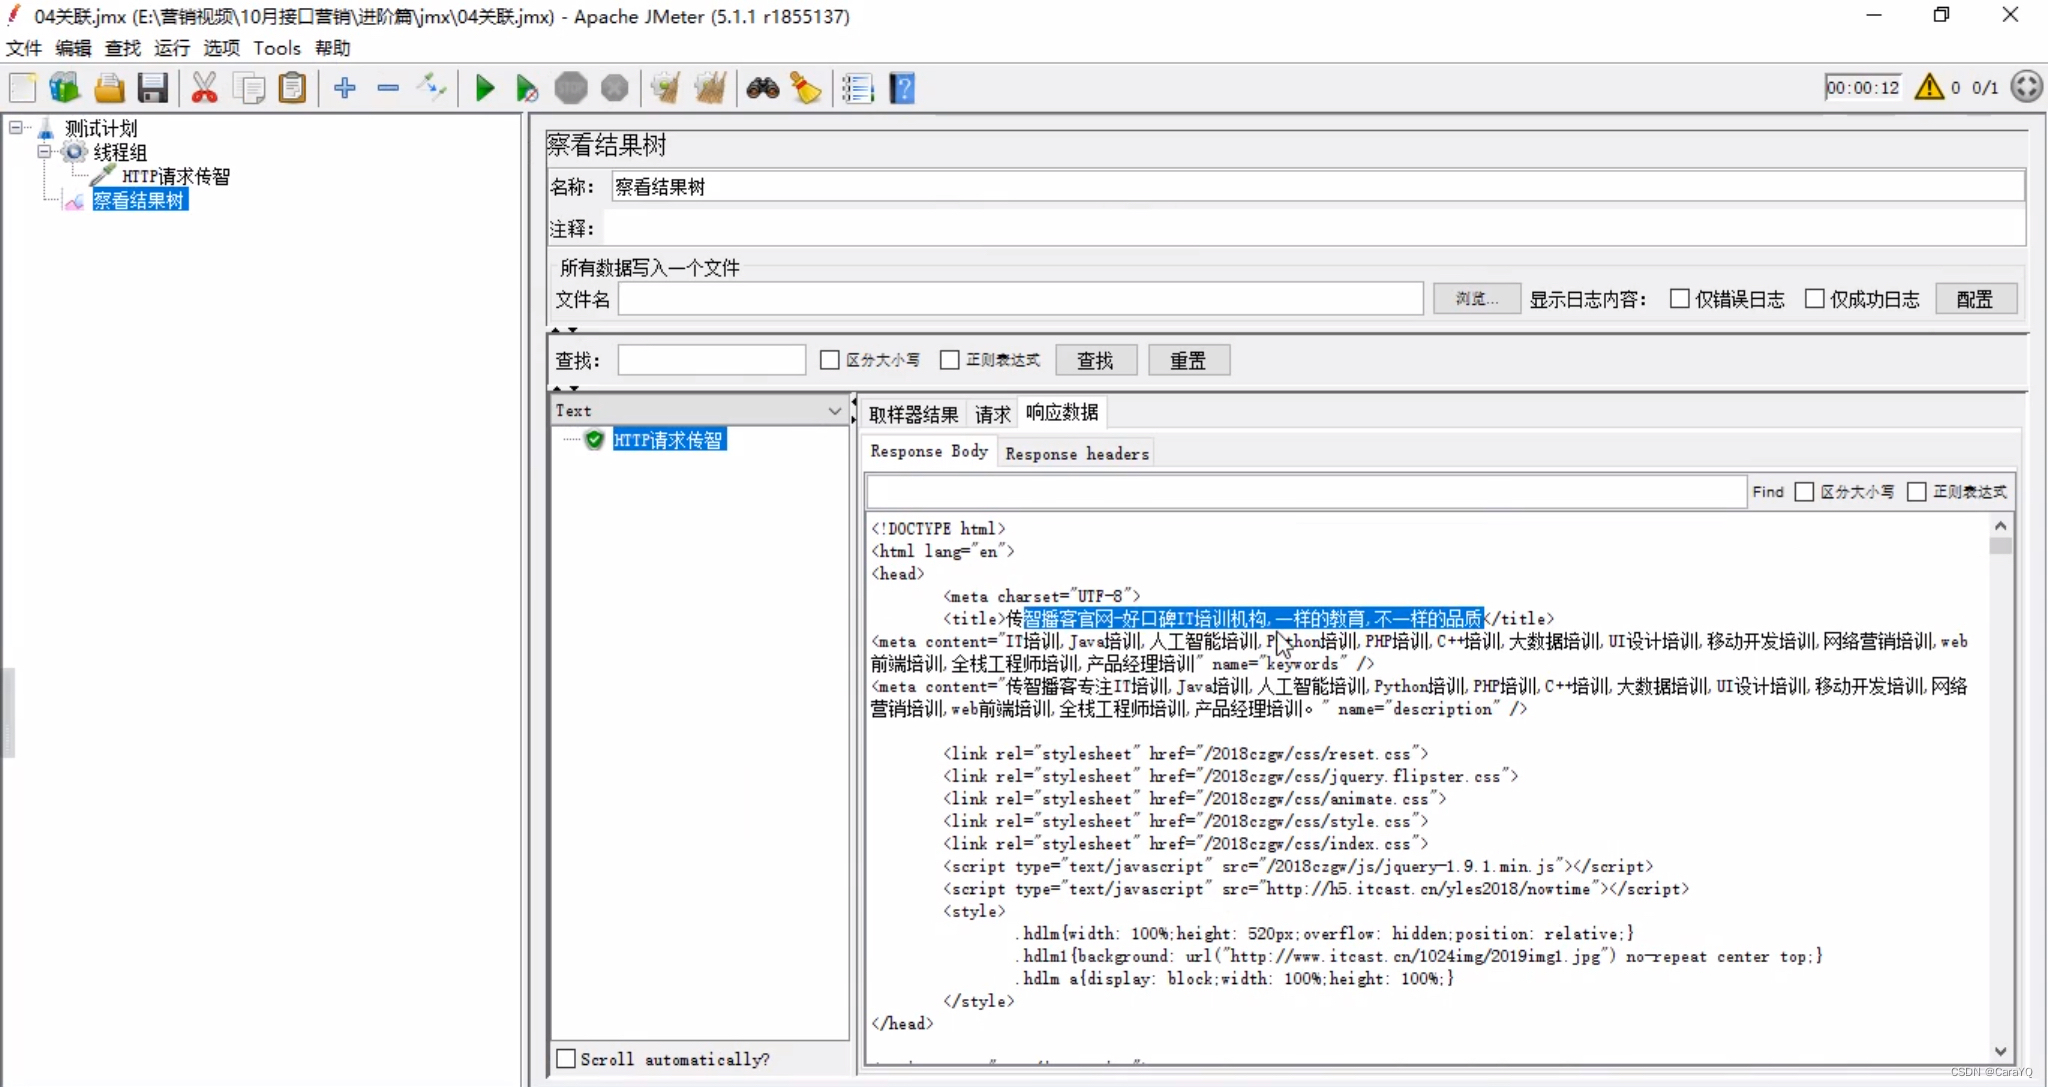Click the warning triangle log icon

pos(1929,87)
